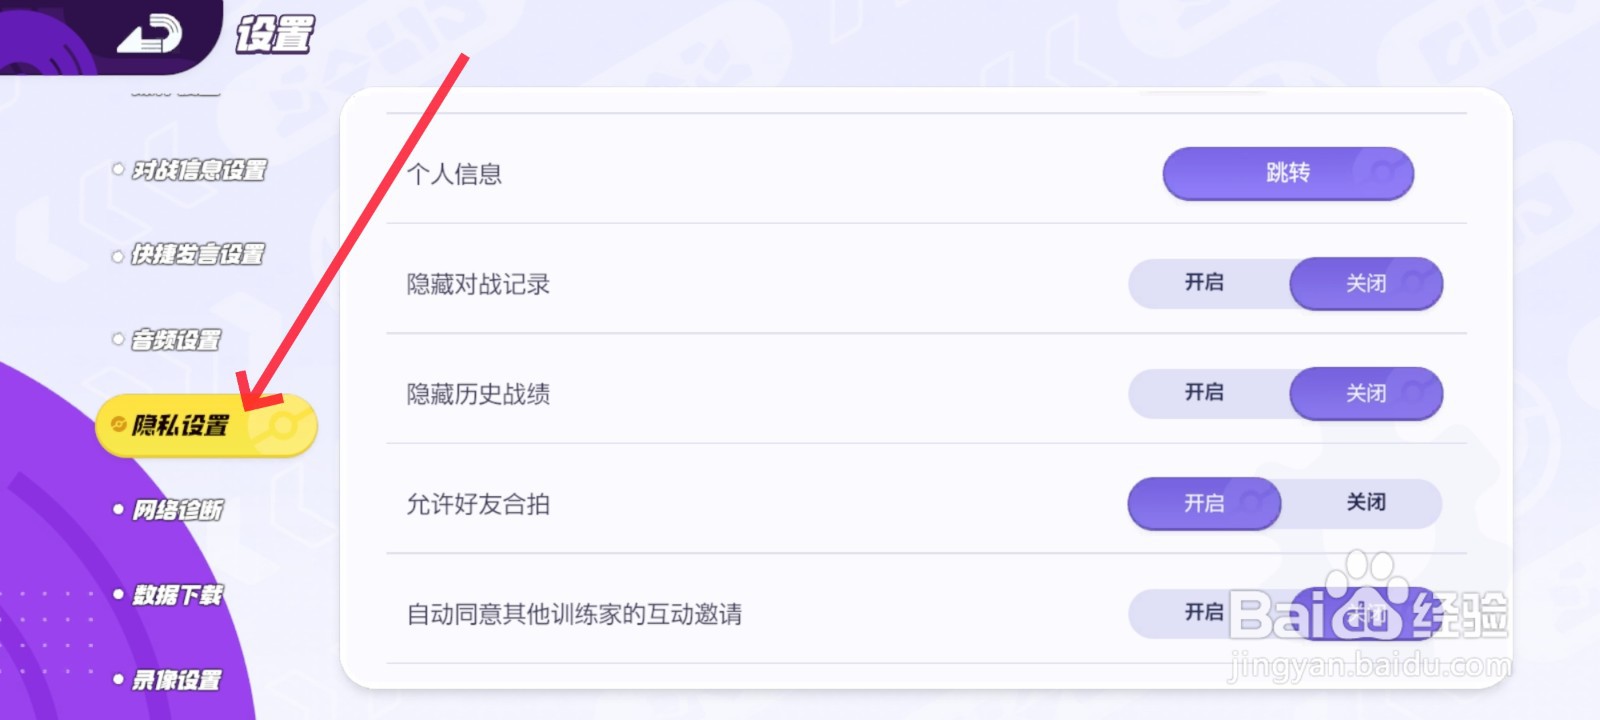The image size is (1600, 720).
Task: Select the highlighted 隐私设置 tab
Action: (x=181, y=426)
